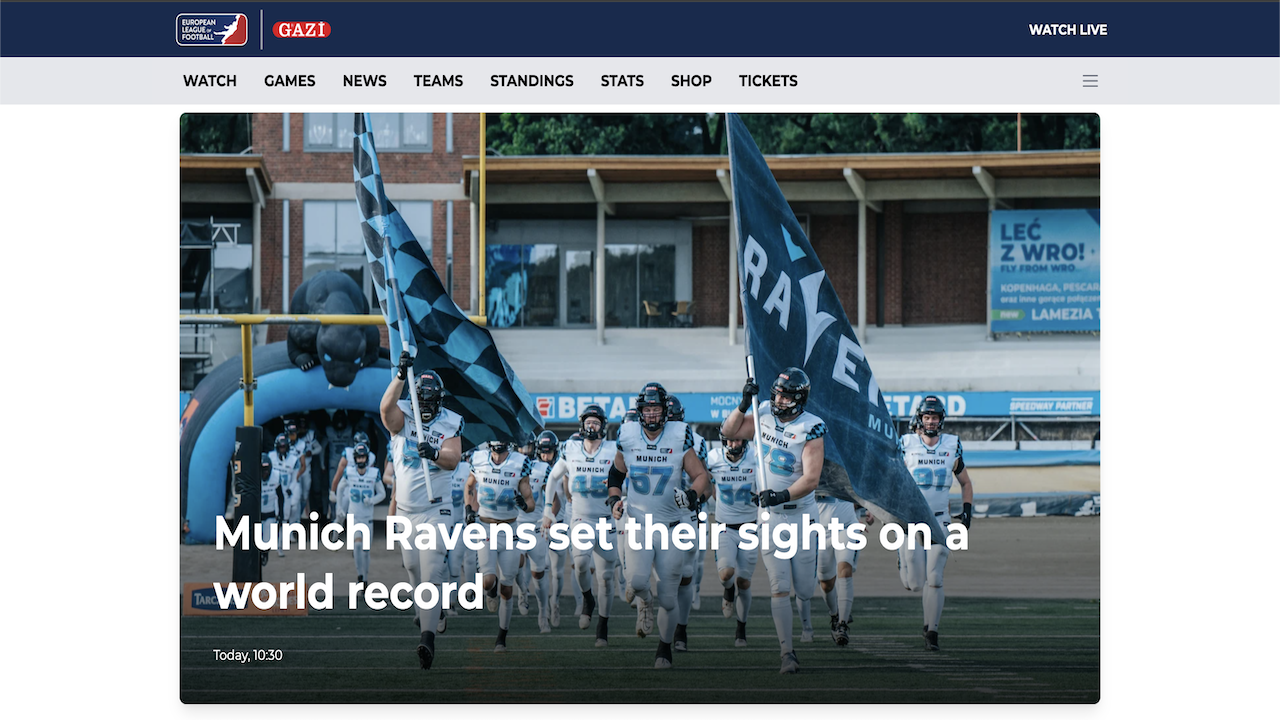Click the "LEĆ Z WRO!" banner in photo
The height and width of the screenshot is (720, 1280).
(x=1045, y=270)
